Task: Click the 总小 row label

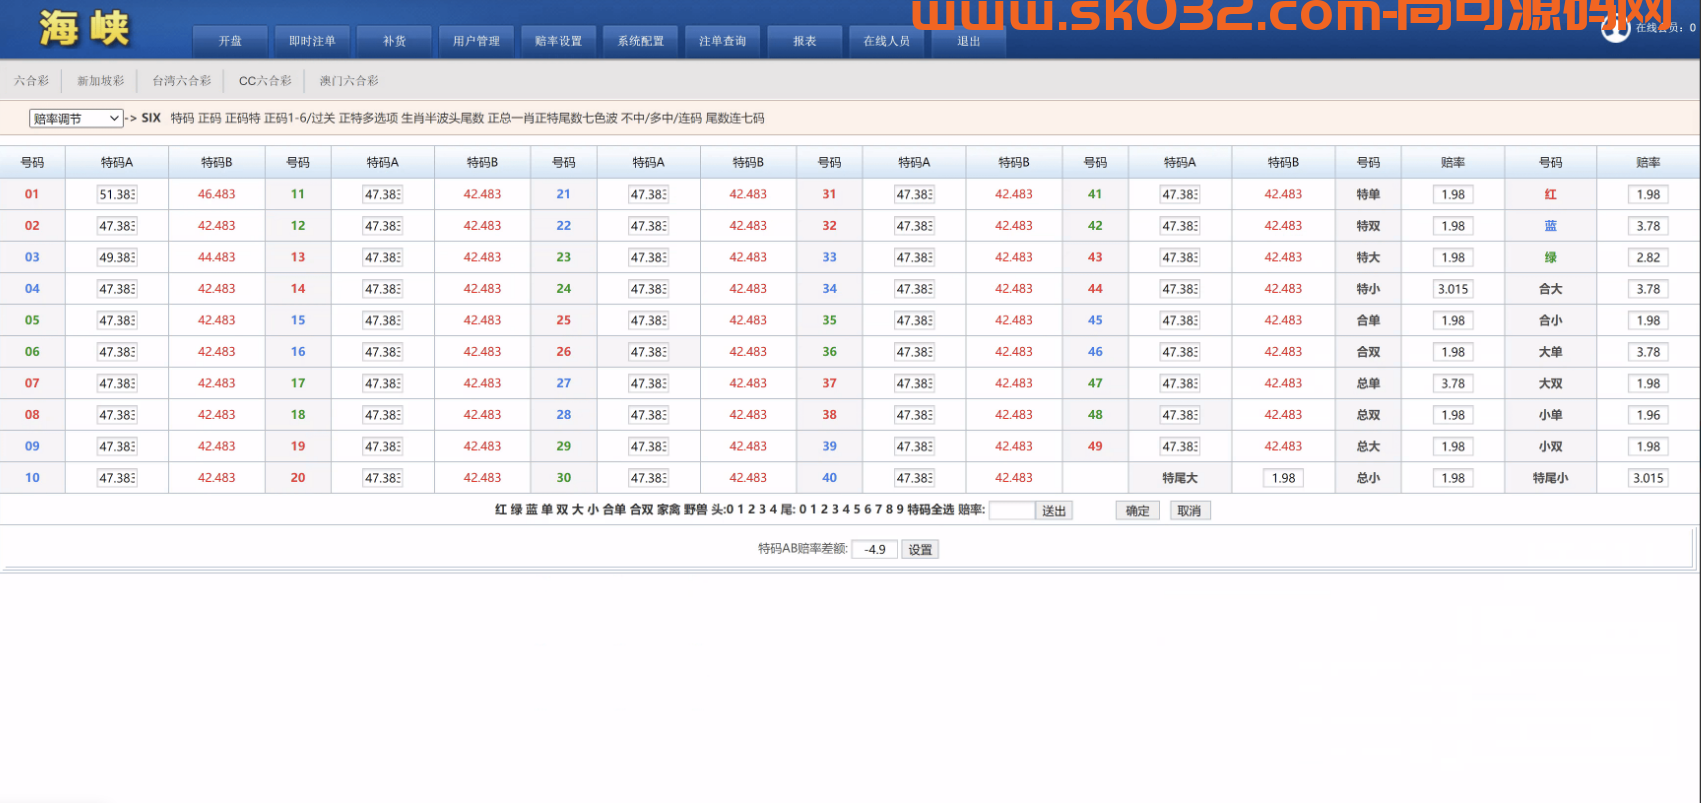Action: (1368, 478)
